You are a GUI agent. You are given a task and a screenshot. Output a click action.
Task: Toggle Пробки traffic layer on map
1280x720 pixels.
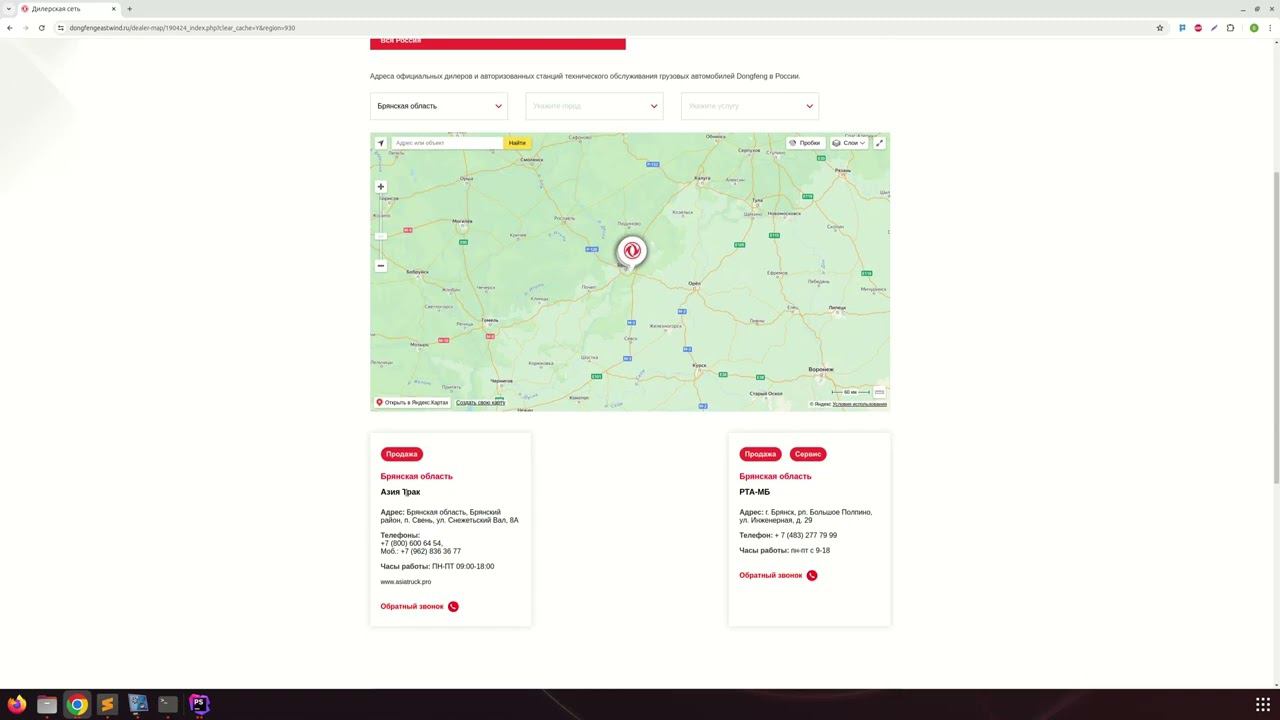[805, 143]
